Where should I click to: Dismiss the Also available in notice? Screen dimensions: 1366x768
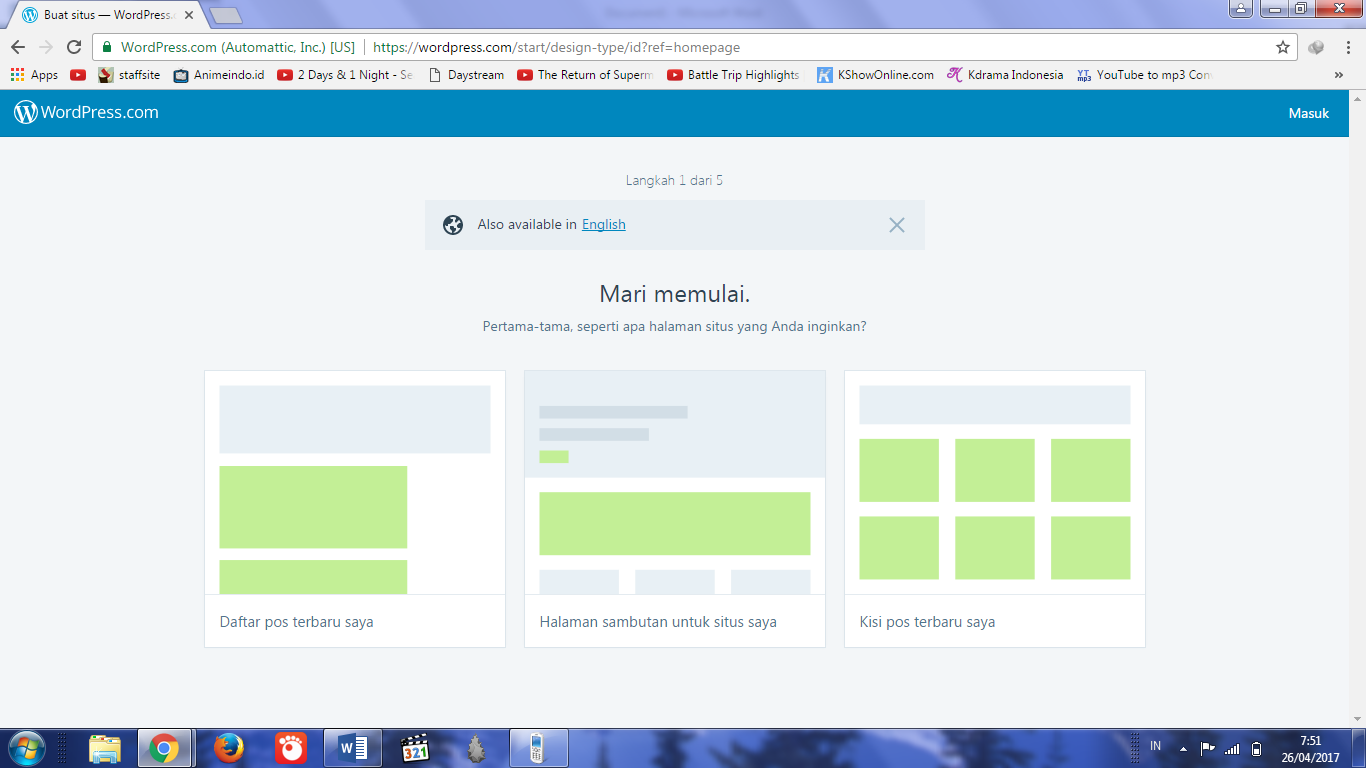pyautogui.click(x=897, y=225)
